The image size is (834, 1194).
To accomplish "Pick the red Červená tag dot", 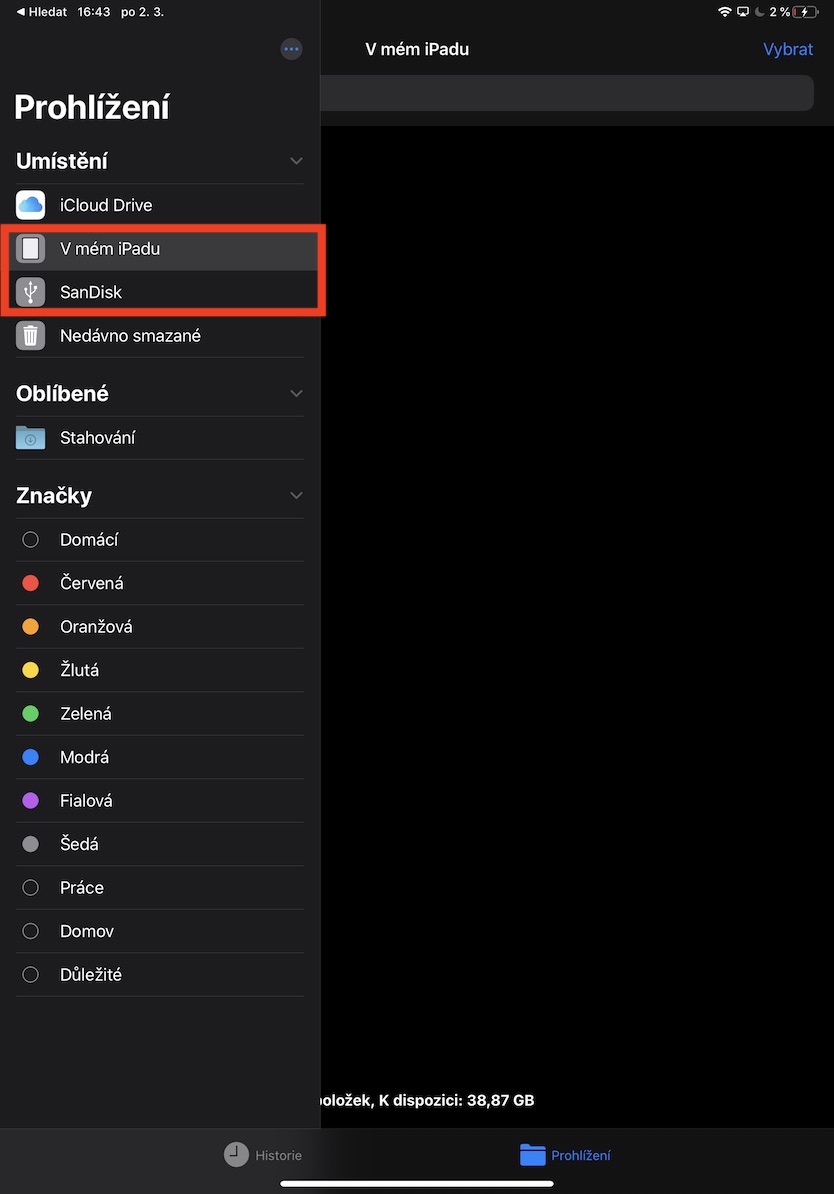I will point(30,583).
